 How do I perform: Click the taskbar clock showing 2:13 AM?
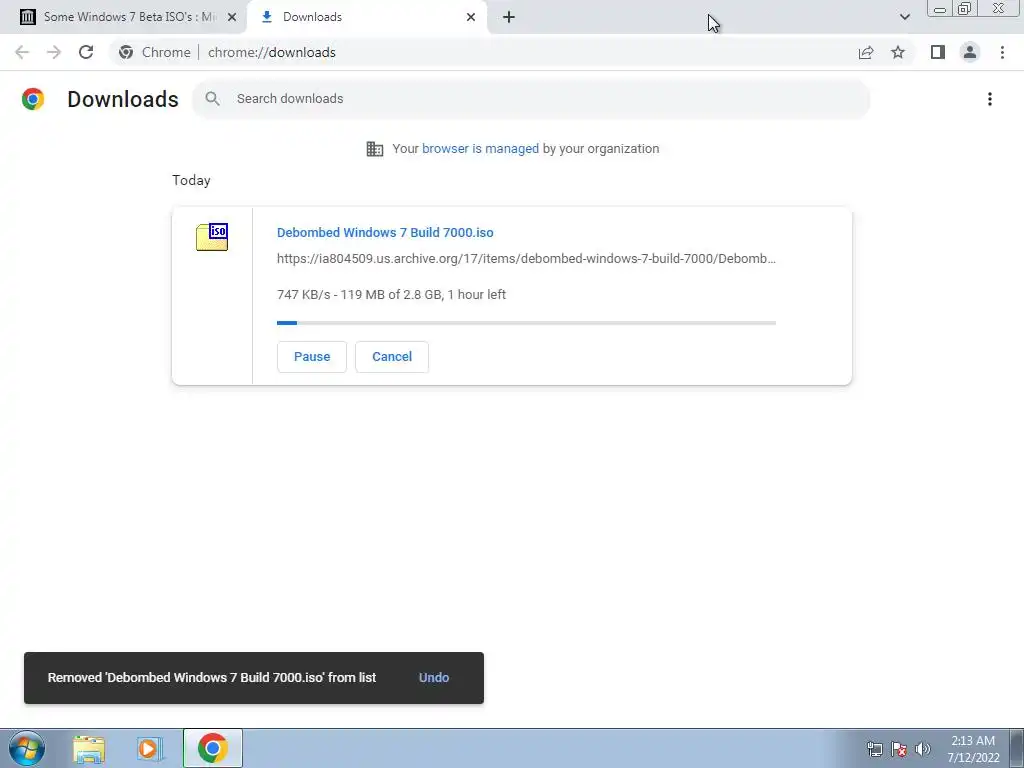(973, 749)
